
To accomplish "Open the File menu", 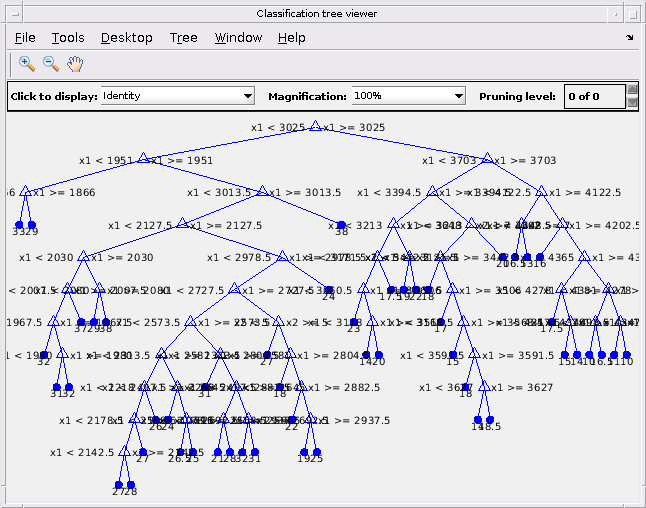I will click(x=25, y=38).
